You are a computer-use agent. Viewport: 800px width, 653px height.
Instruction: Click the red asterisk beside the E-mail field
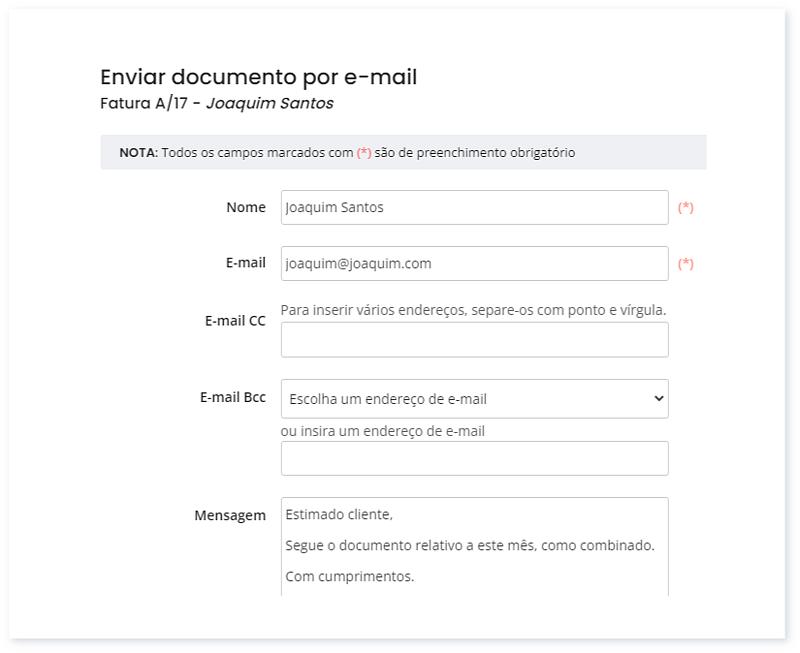click(x=688, y=262)
